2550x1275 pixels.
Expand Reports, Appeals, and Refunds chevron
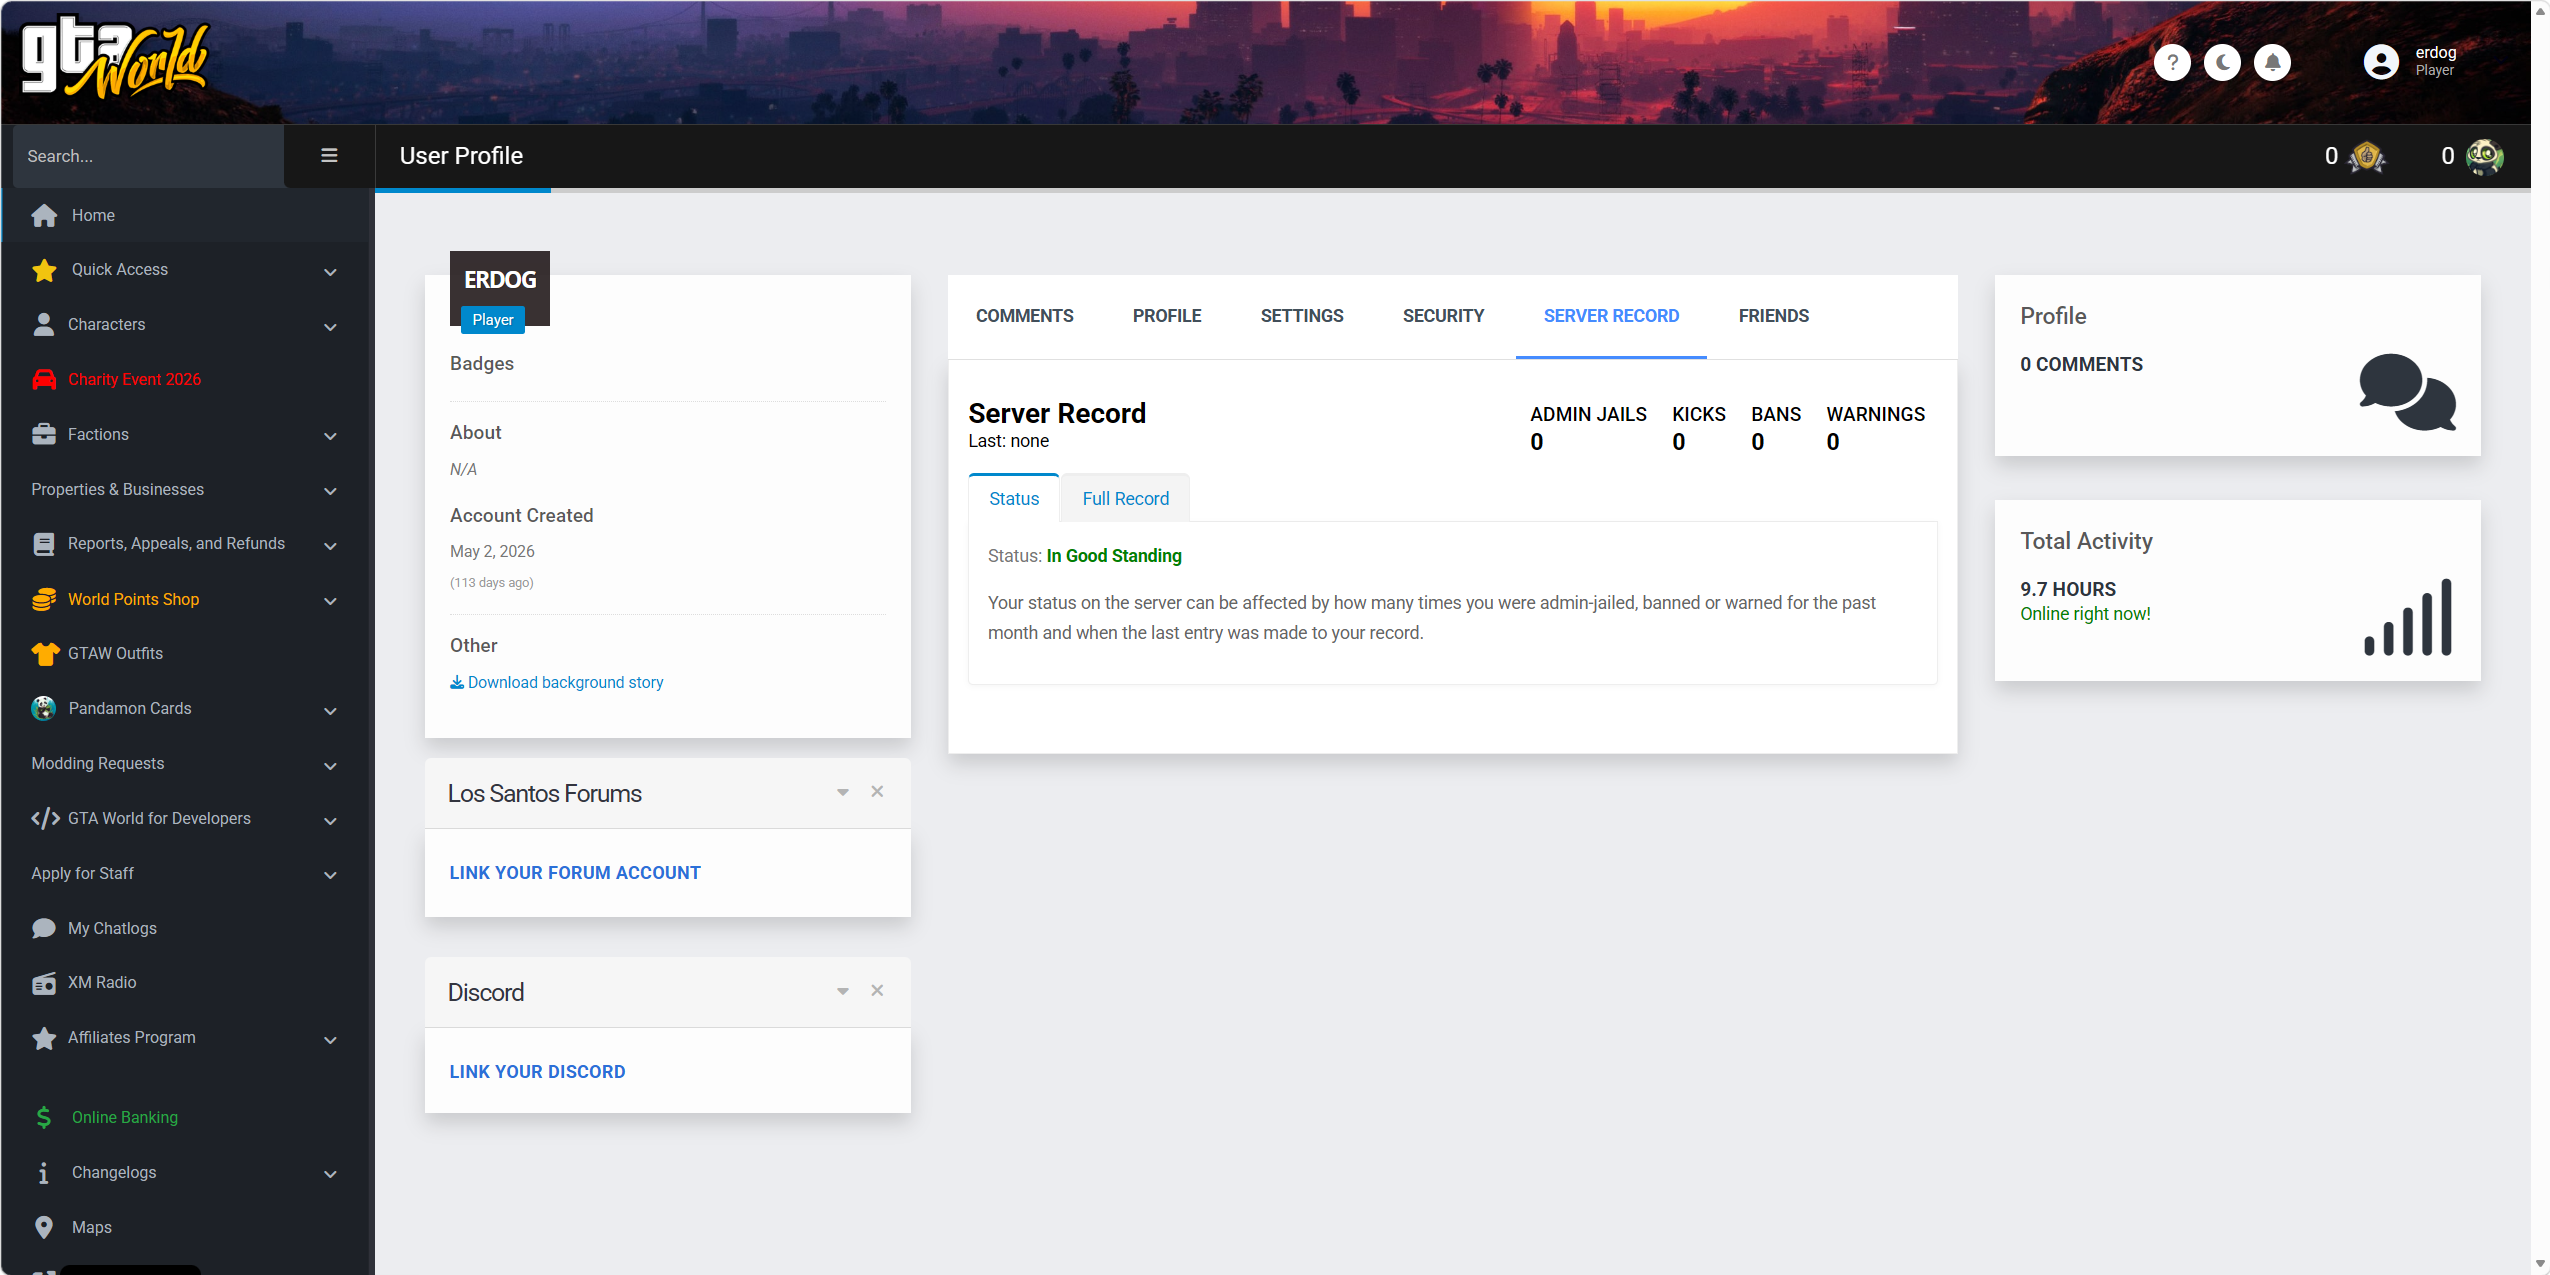(x=330, y=546)
